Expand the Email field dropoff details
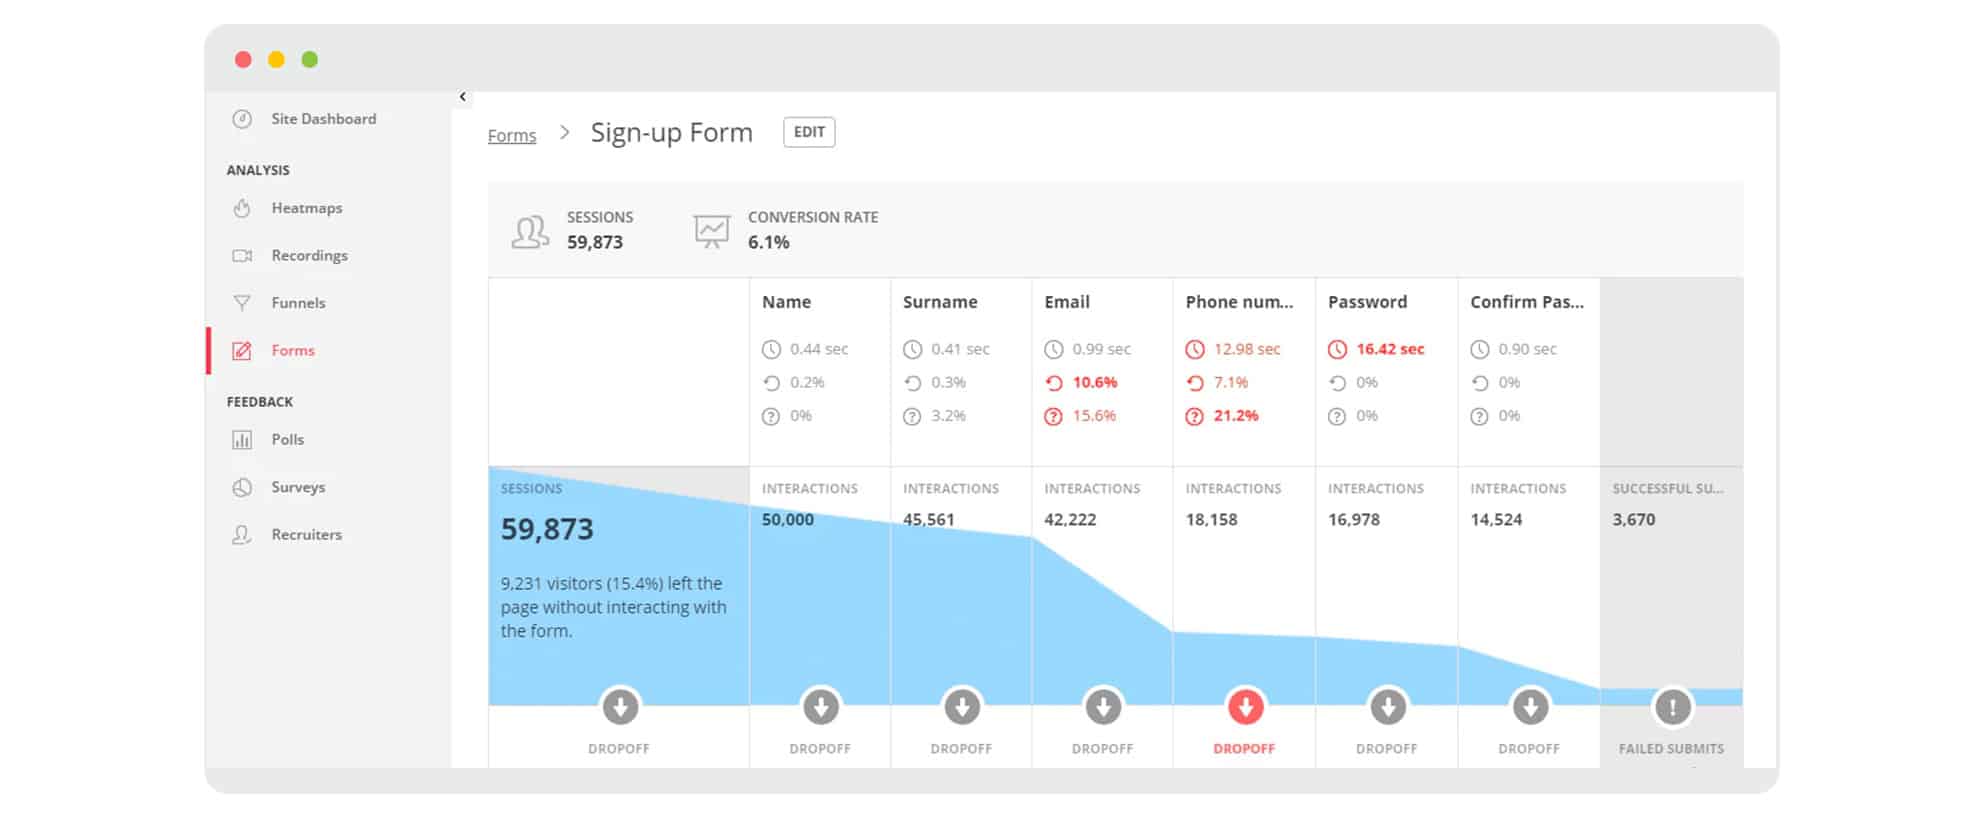 click(x=1104, y=707)
